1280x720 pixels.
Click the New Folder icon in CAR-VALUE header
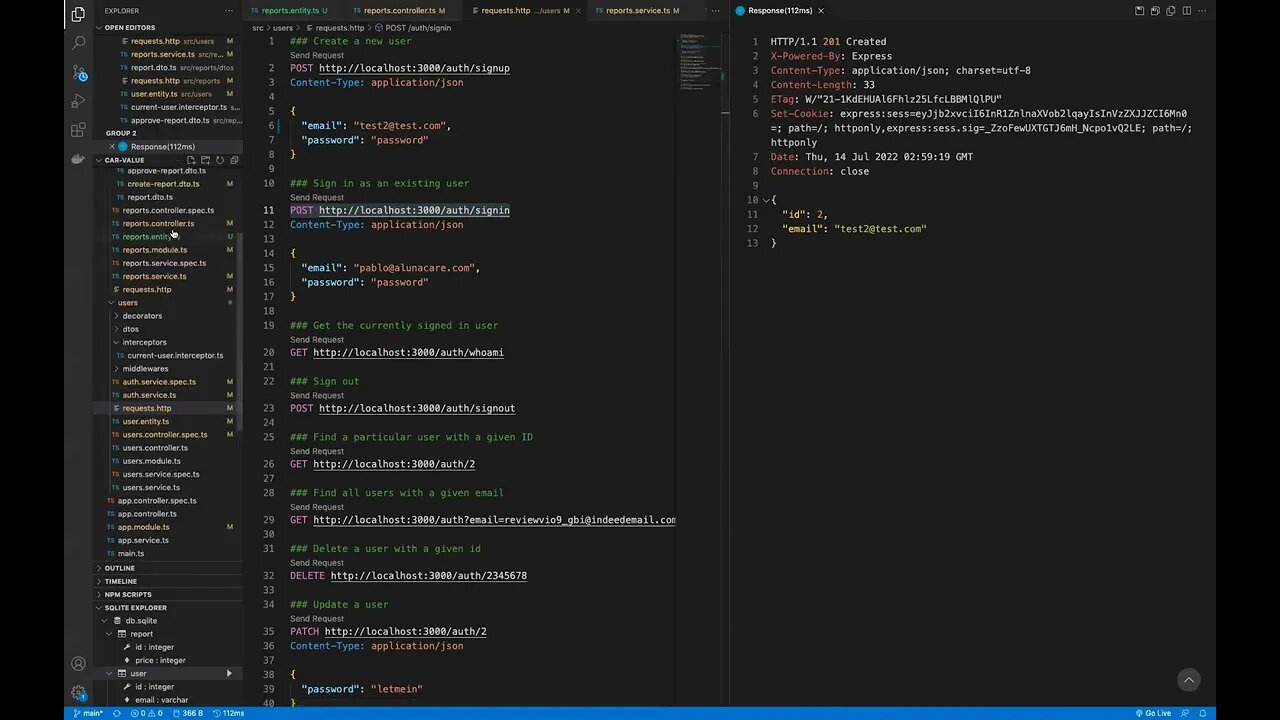[205, 160]
